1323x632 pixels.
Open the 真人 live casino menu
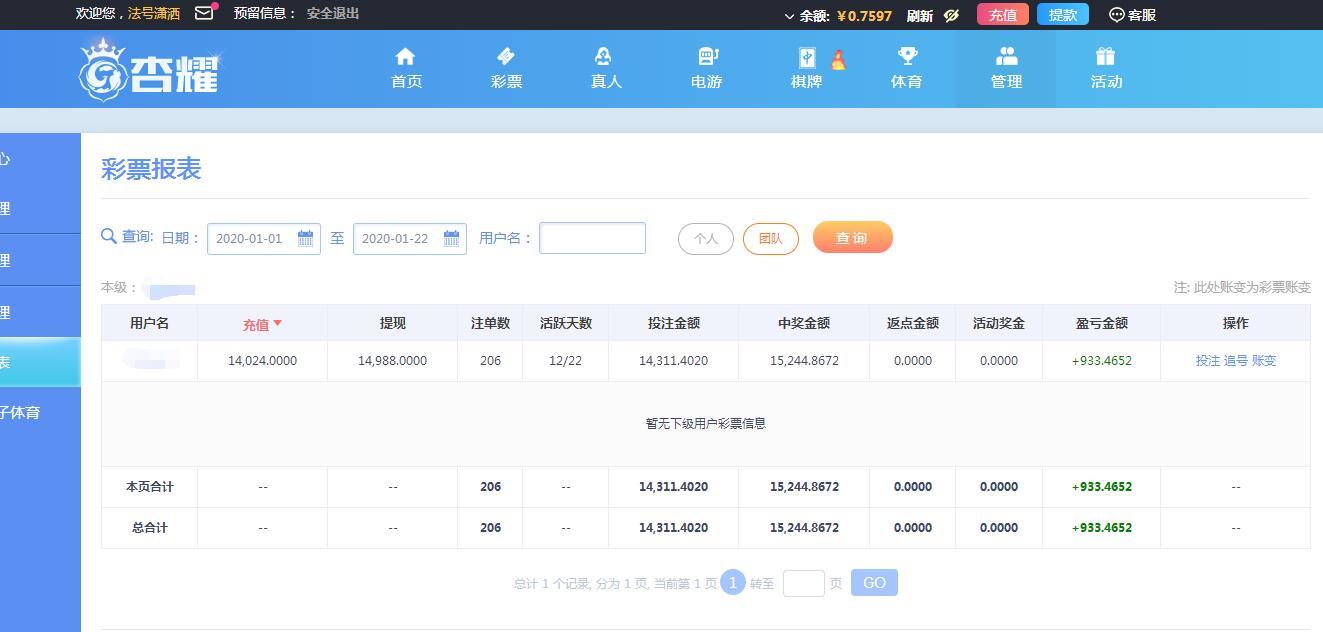pyautogui.click(x=606, y=69)
